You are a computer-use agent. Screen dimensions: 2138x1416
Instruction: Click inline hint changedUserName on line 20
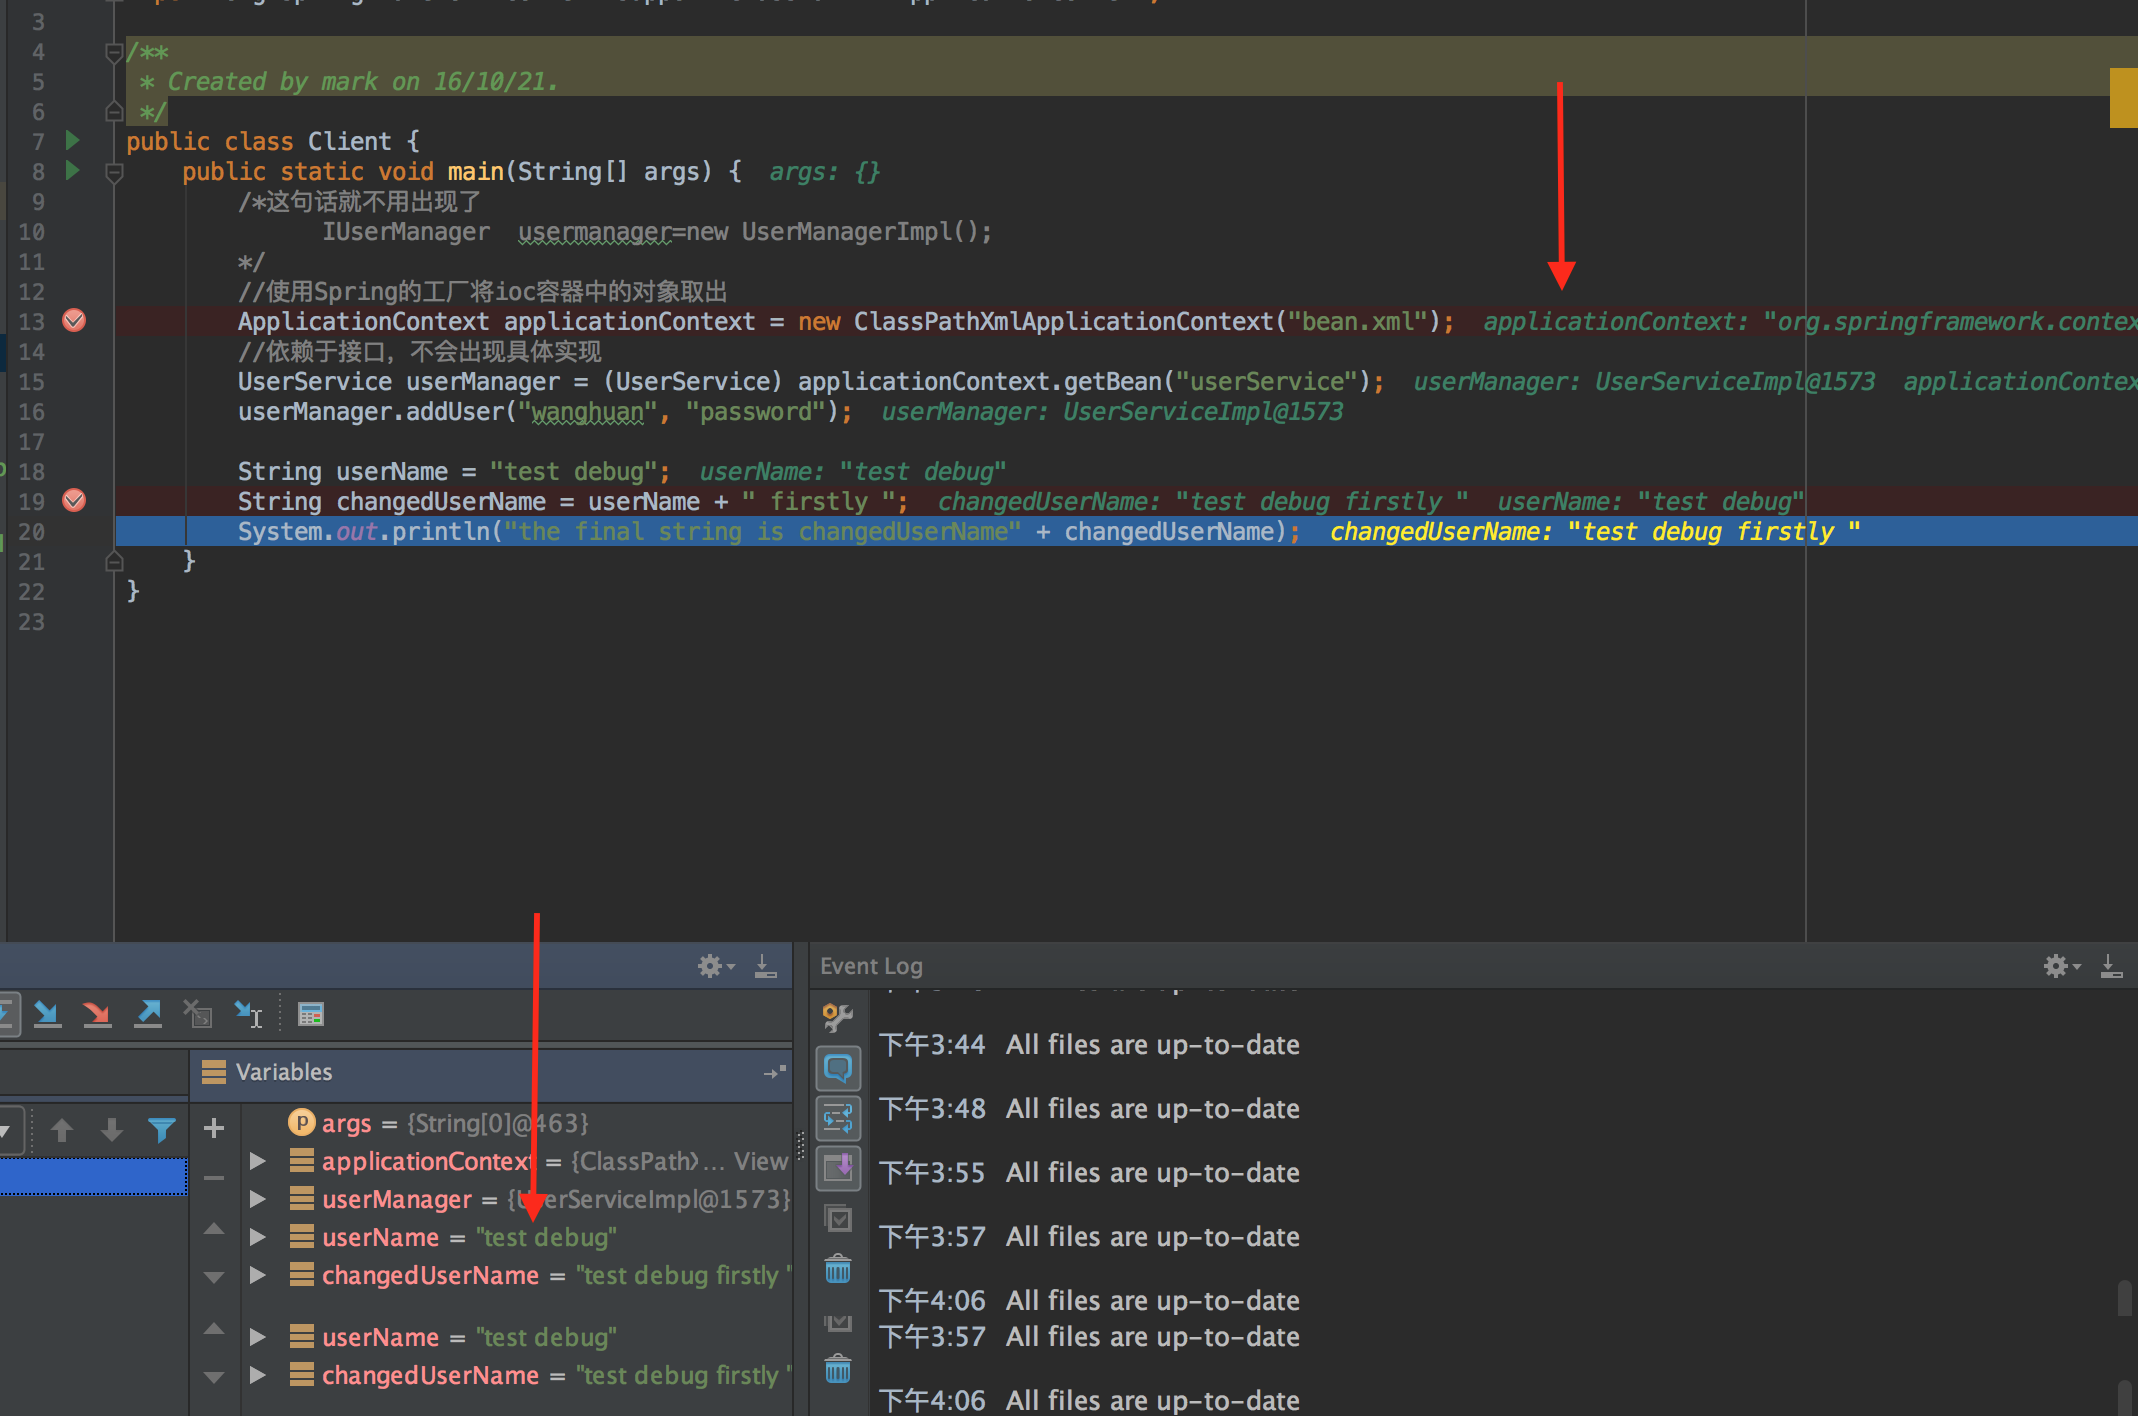pos(1594,531)
